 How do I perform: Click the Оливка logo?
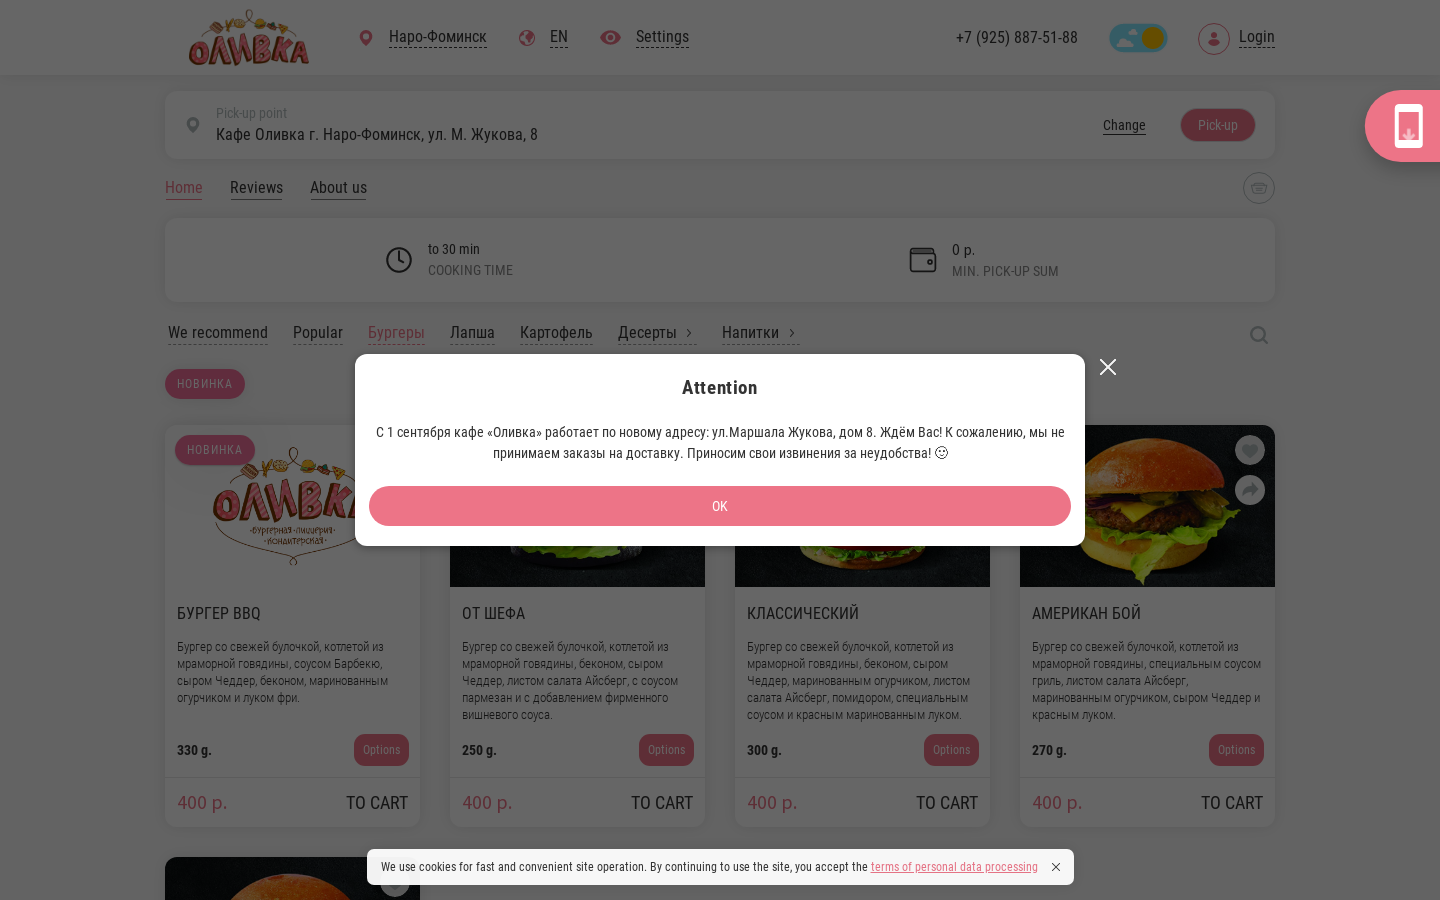pos(249,38)
